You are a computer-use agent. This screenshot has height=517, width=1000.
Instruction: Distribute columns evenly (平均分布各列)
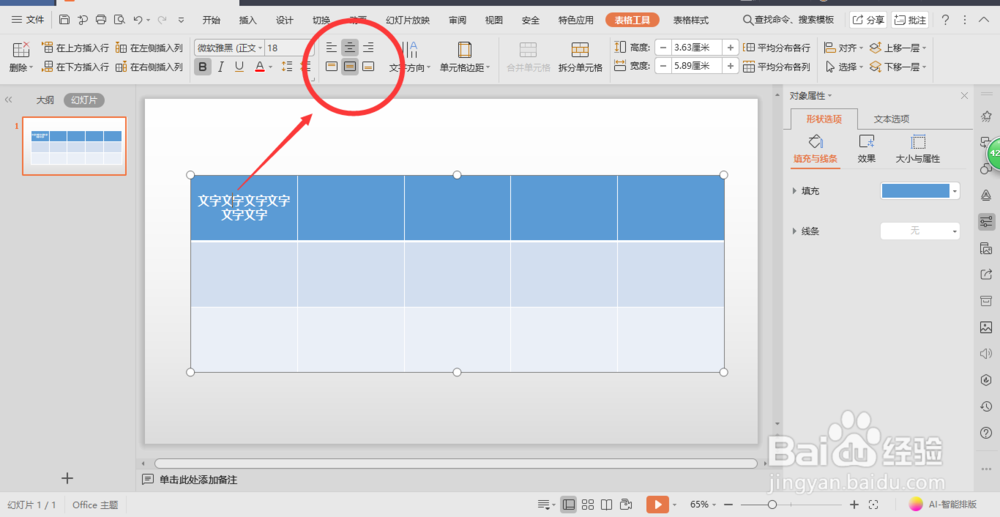pyautogui.click(x=777, y=66)
